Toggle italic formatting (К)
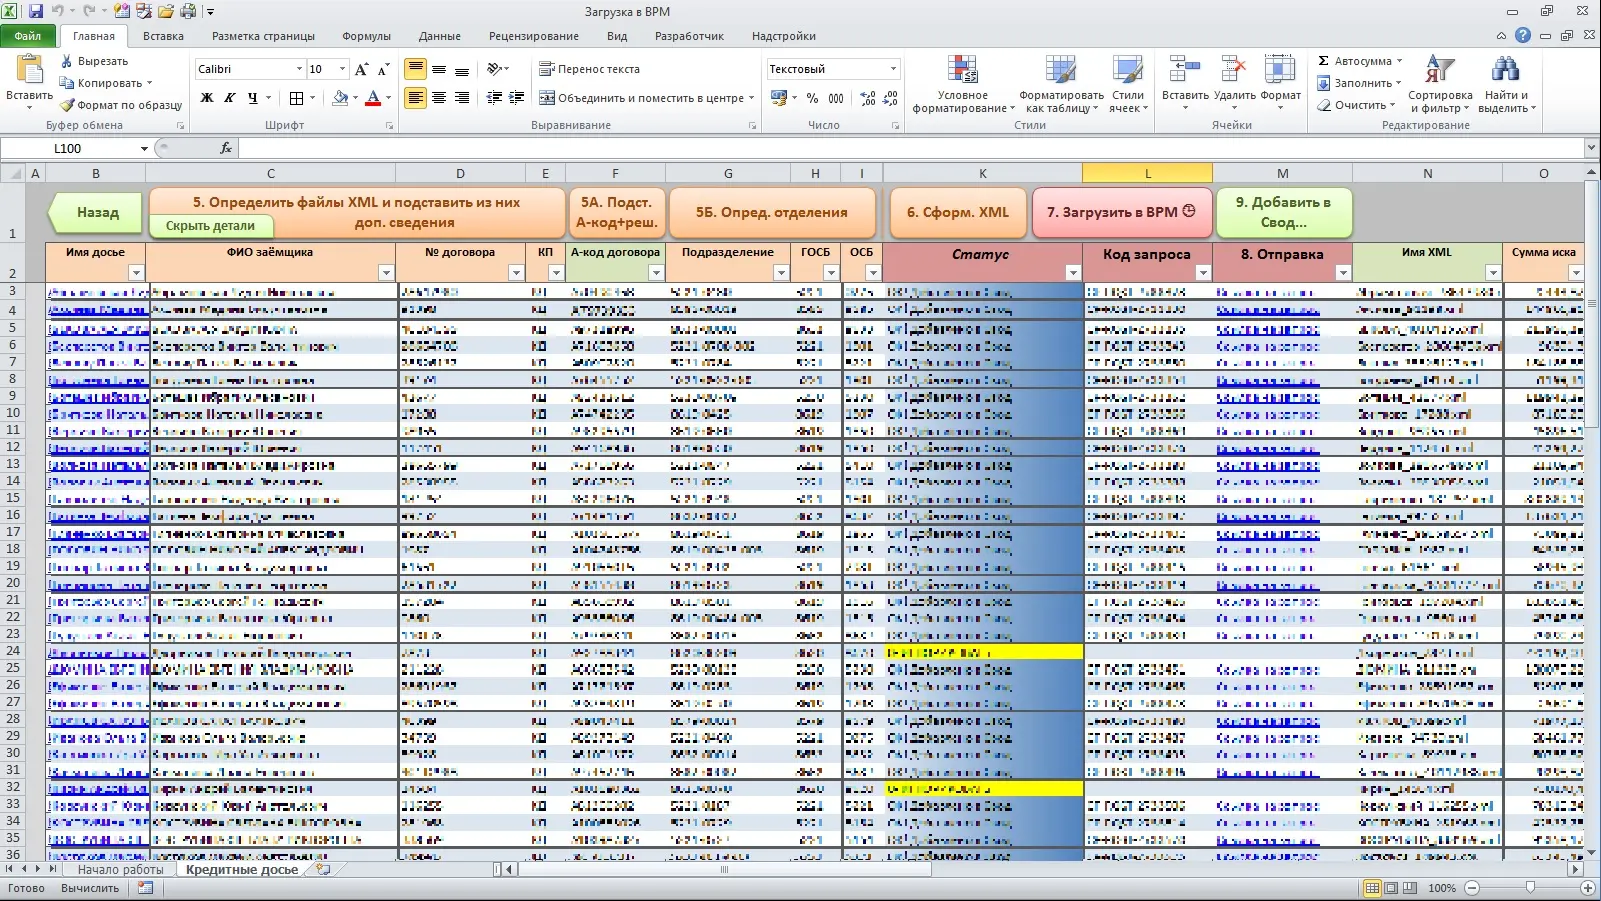The image size is (1601, 901). 230,98
